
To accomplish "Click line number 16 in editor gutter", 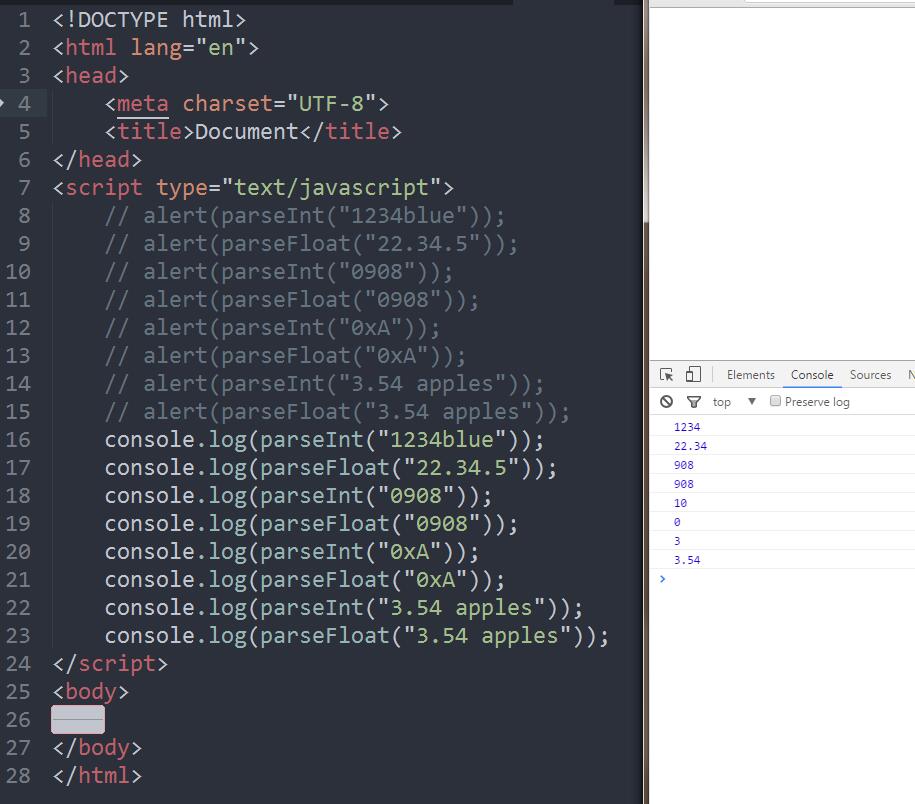I will 18,439.
